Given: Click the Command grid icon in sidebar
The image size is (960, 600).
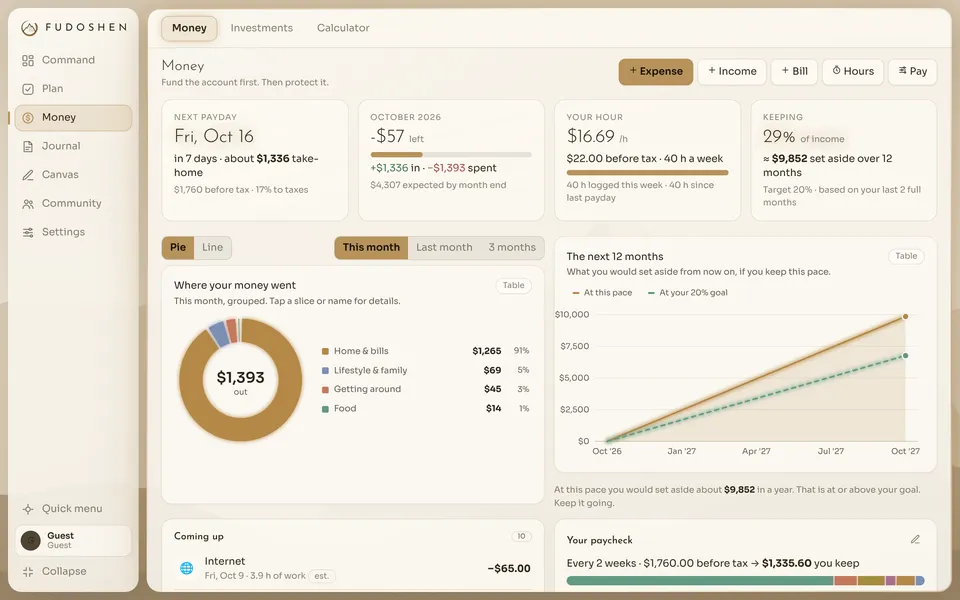Looking at the screenshot, I should pyautogui.click(x=28, y=60).
